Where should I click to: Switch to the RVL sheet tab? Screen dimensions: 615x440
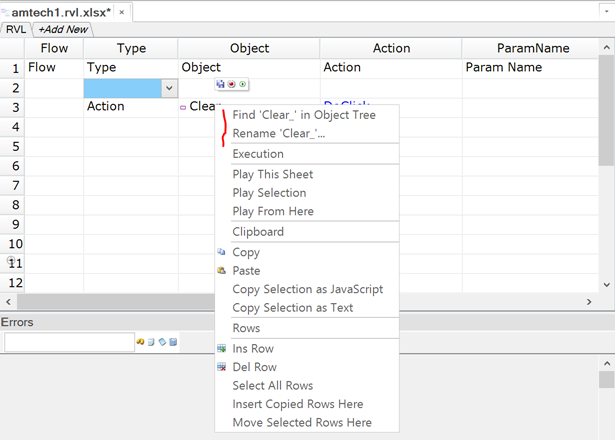(16, 30)
